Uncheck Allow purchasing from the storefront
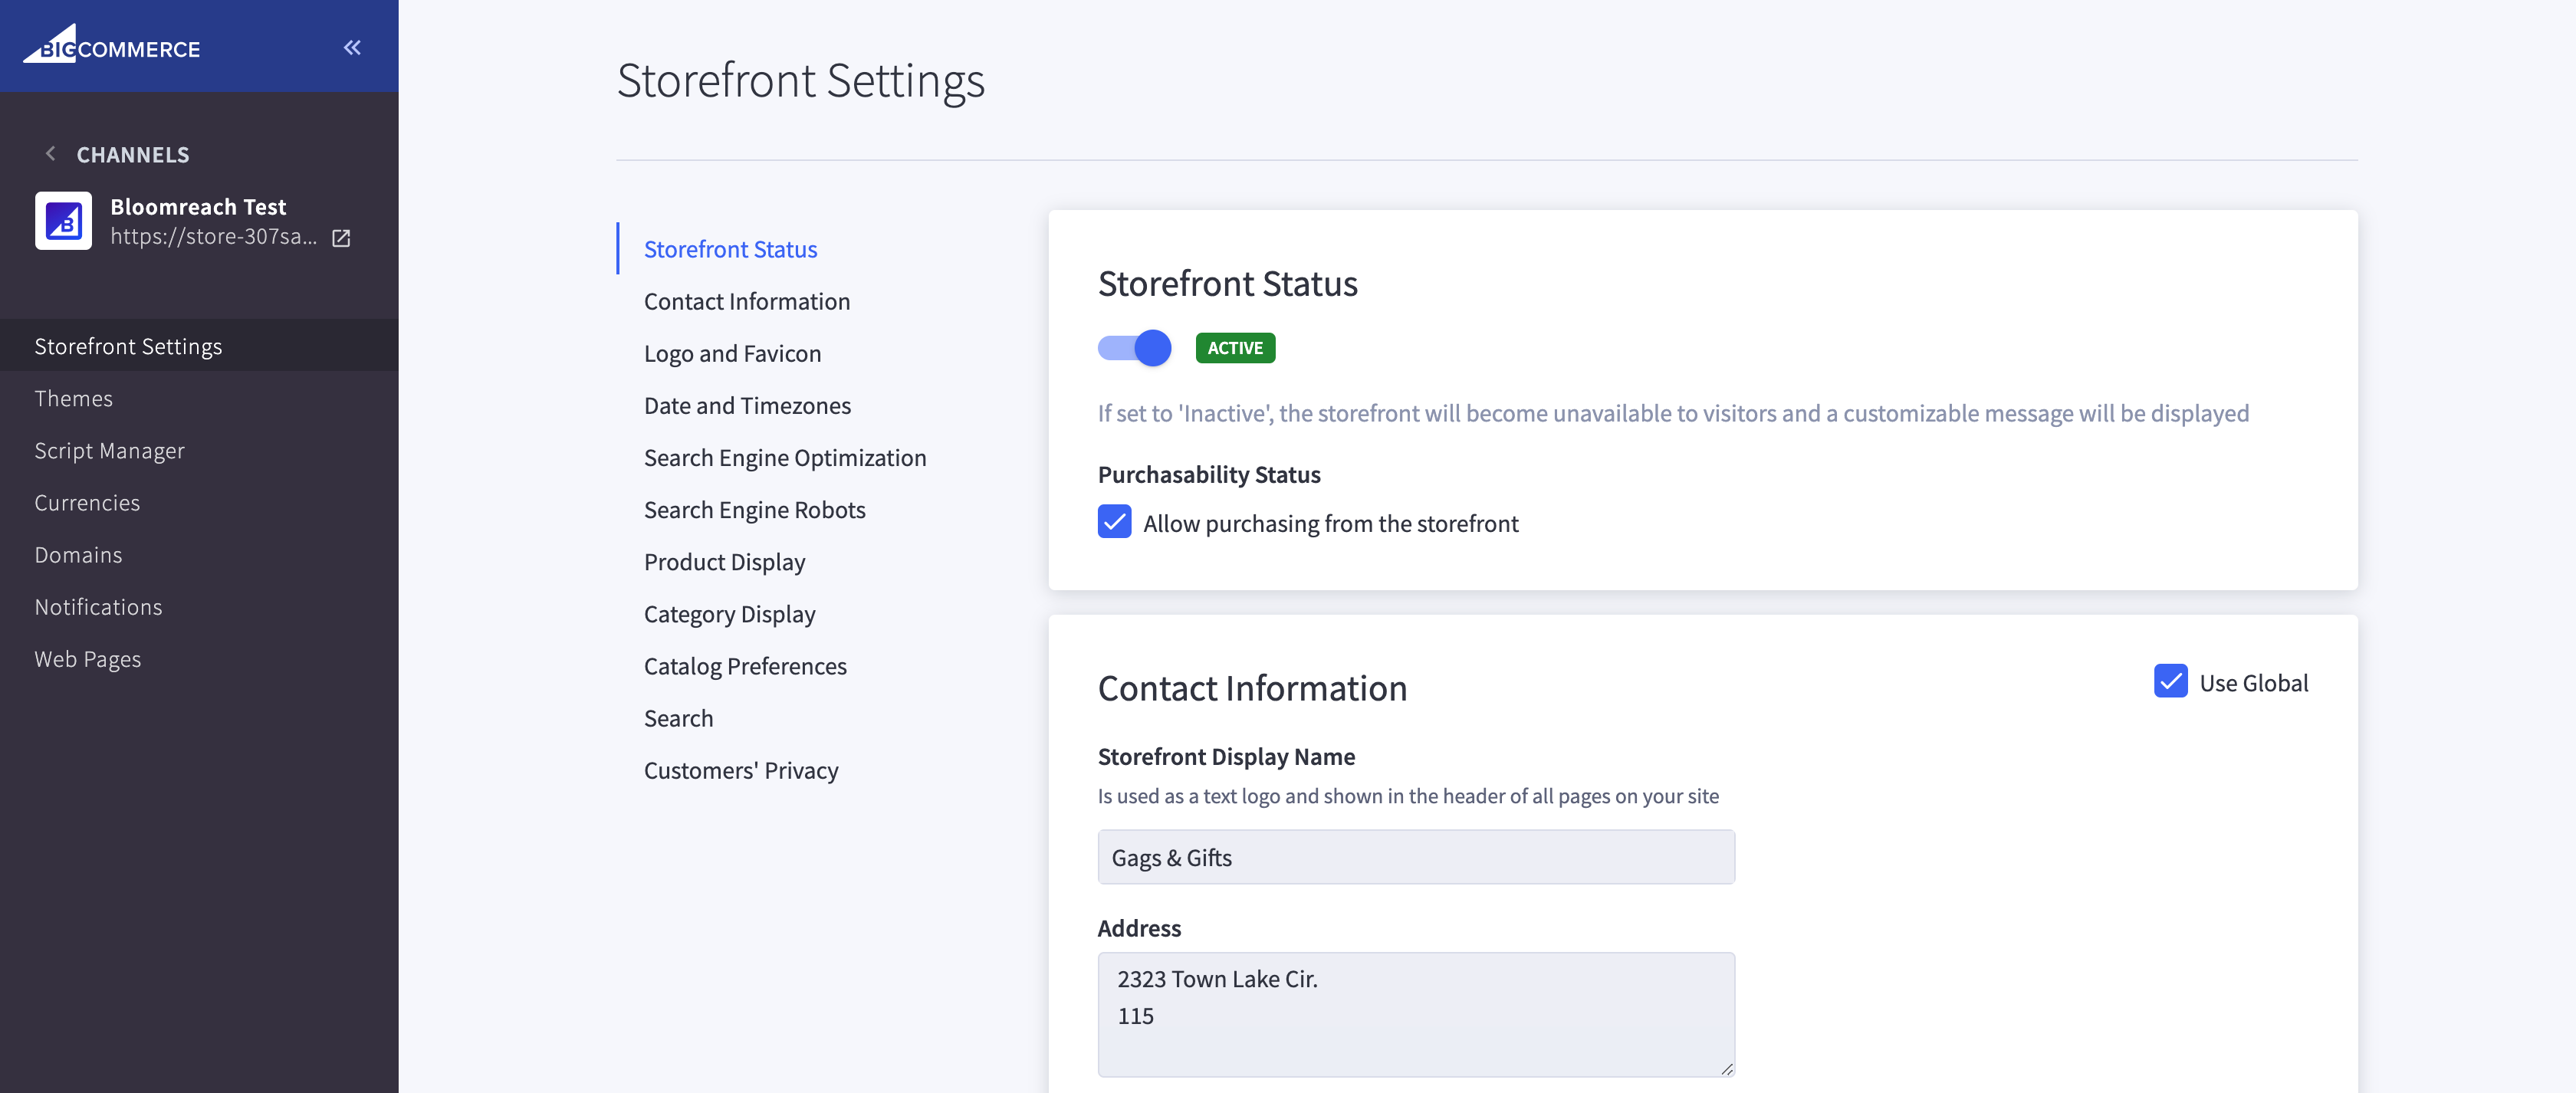Screen dimensions: 2576x1093 click(x=1113, y=521)
